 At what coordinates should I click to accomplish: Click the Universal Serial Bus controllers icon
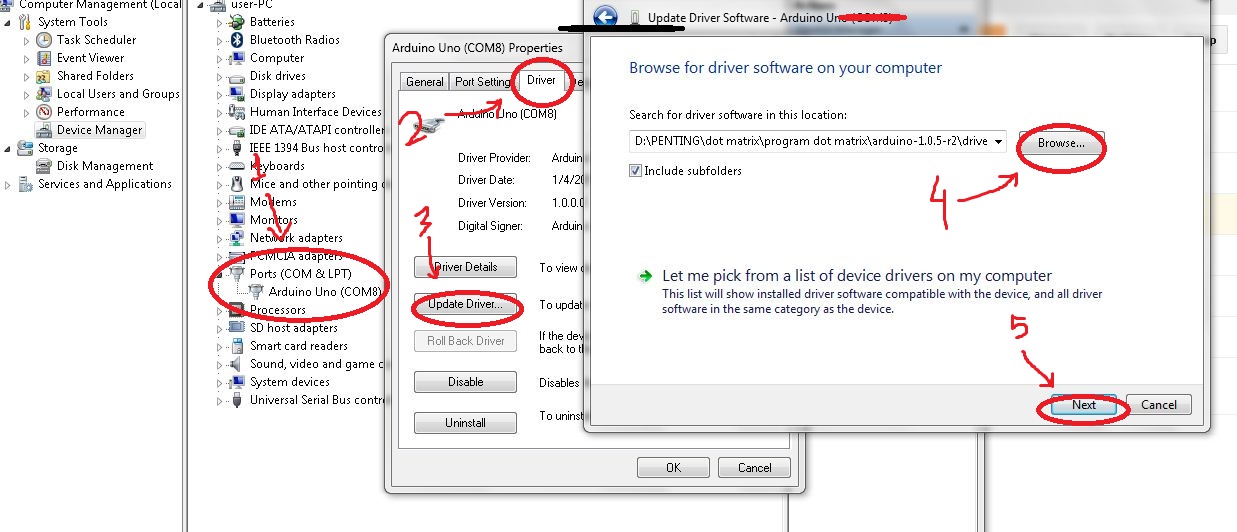(x=237, y=400)
